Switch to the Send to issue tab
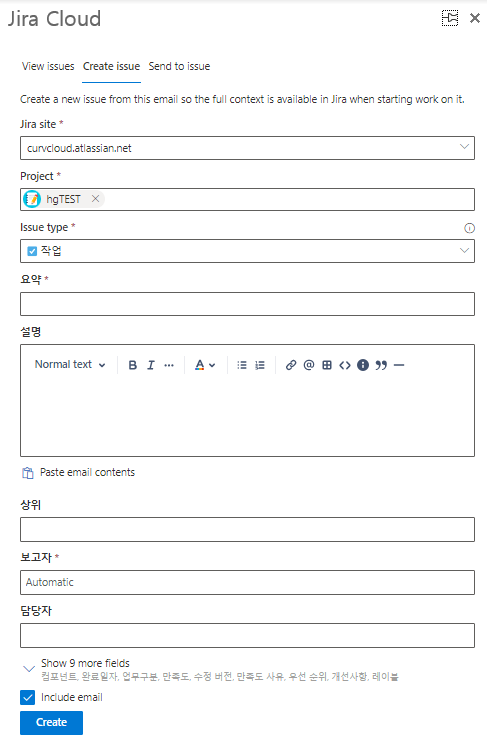Image resolution: width=487 pixels, height=745 pixels. tap(179, 66)
